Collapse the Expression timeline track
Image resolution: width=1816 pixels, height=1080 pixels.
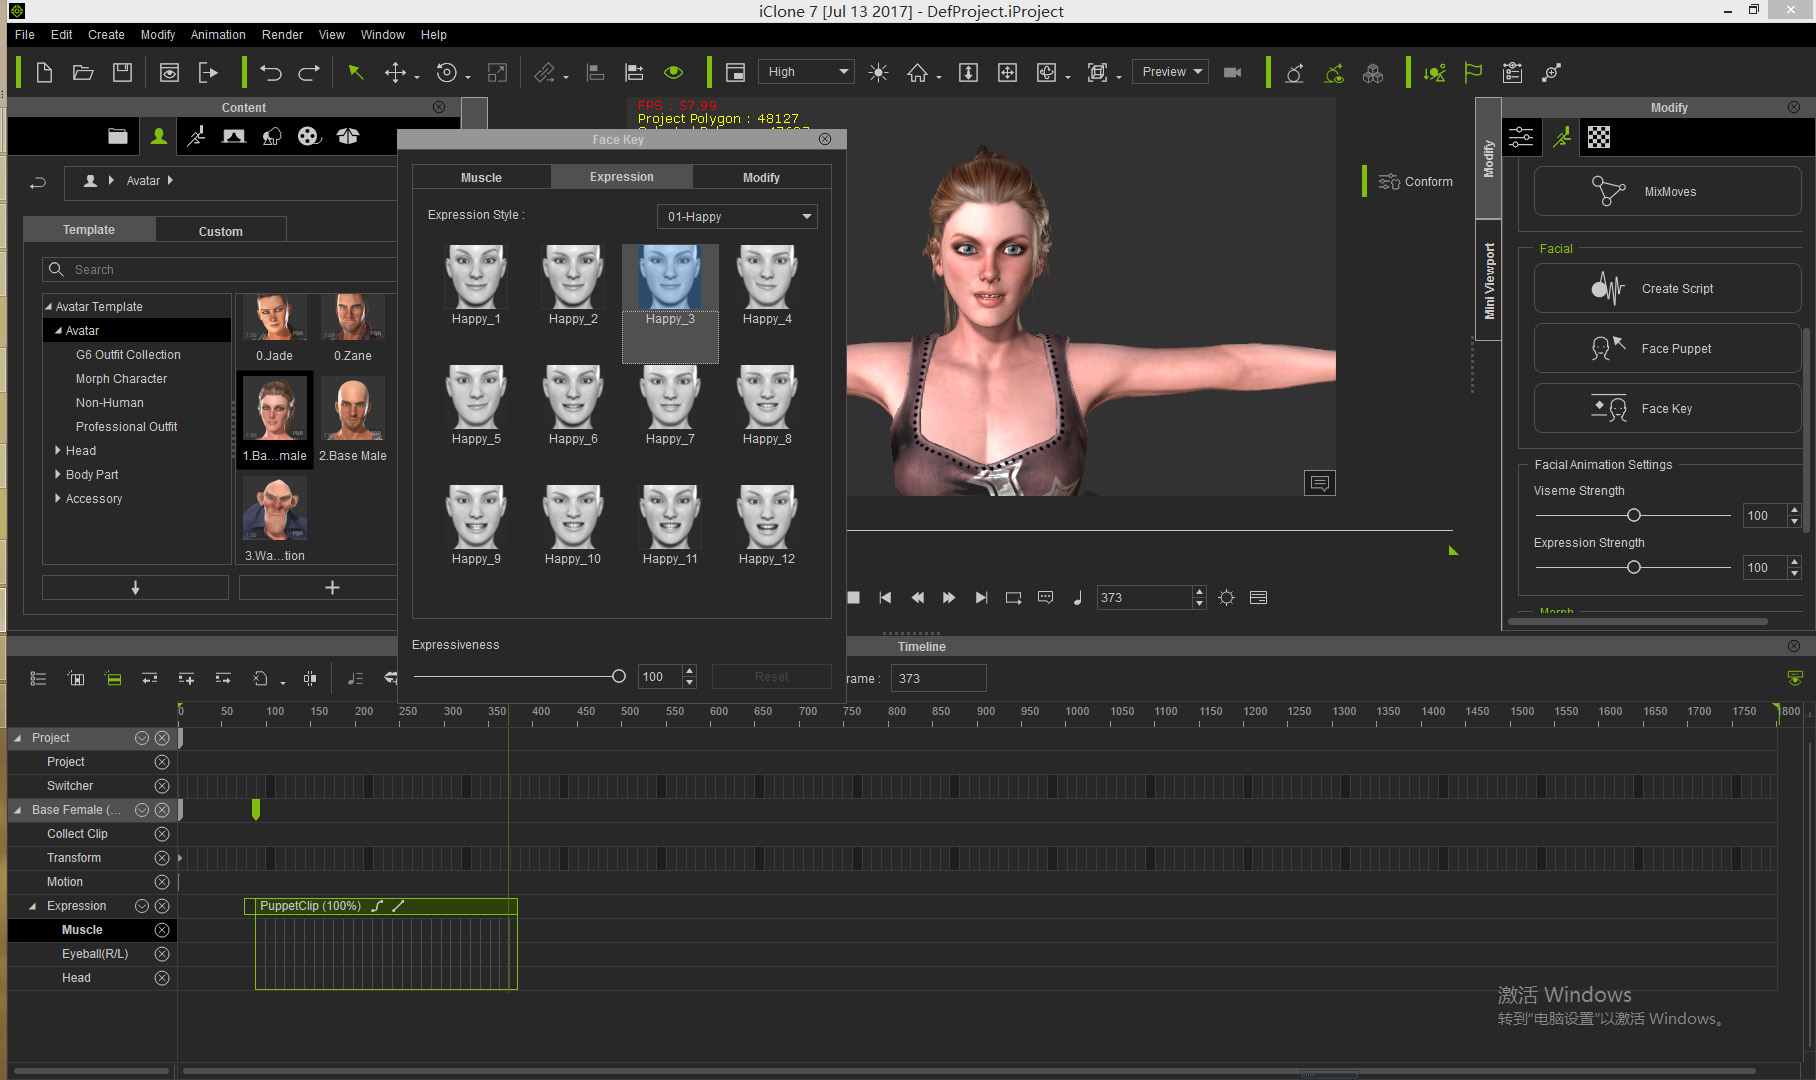[x=33, y=906]
